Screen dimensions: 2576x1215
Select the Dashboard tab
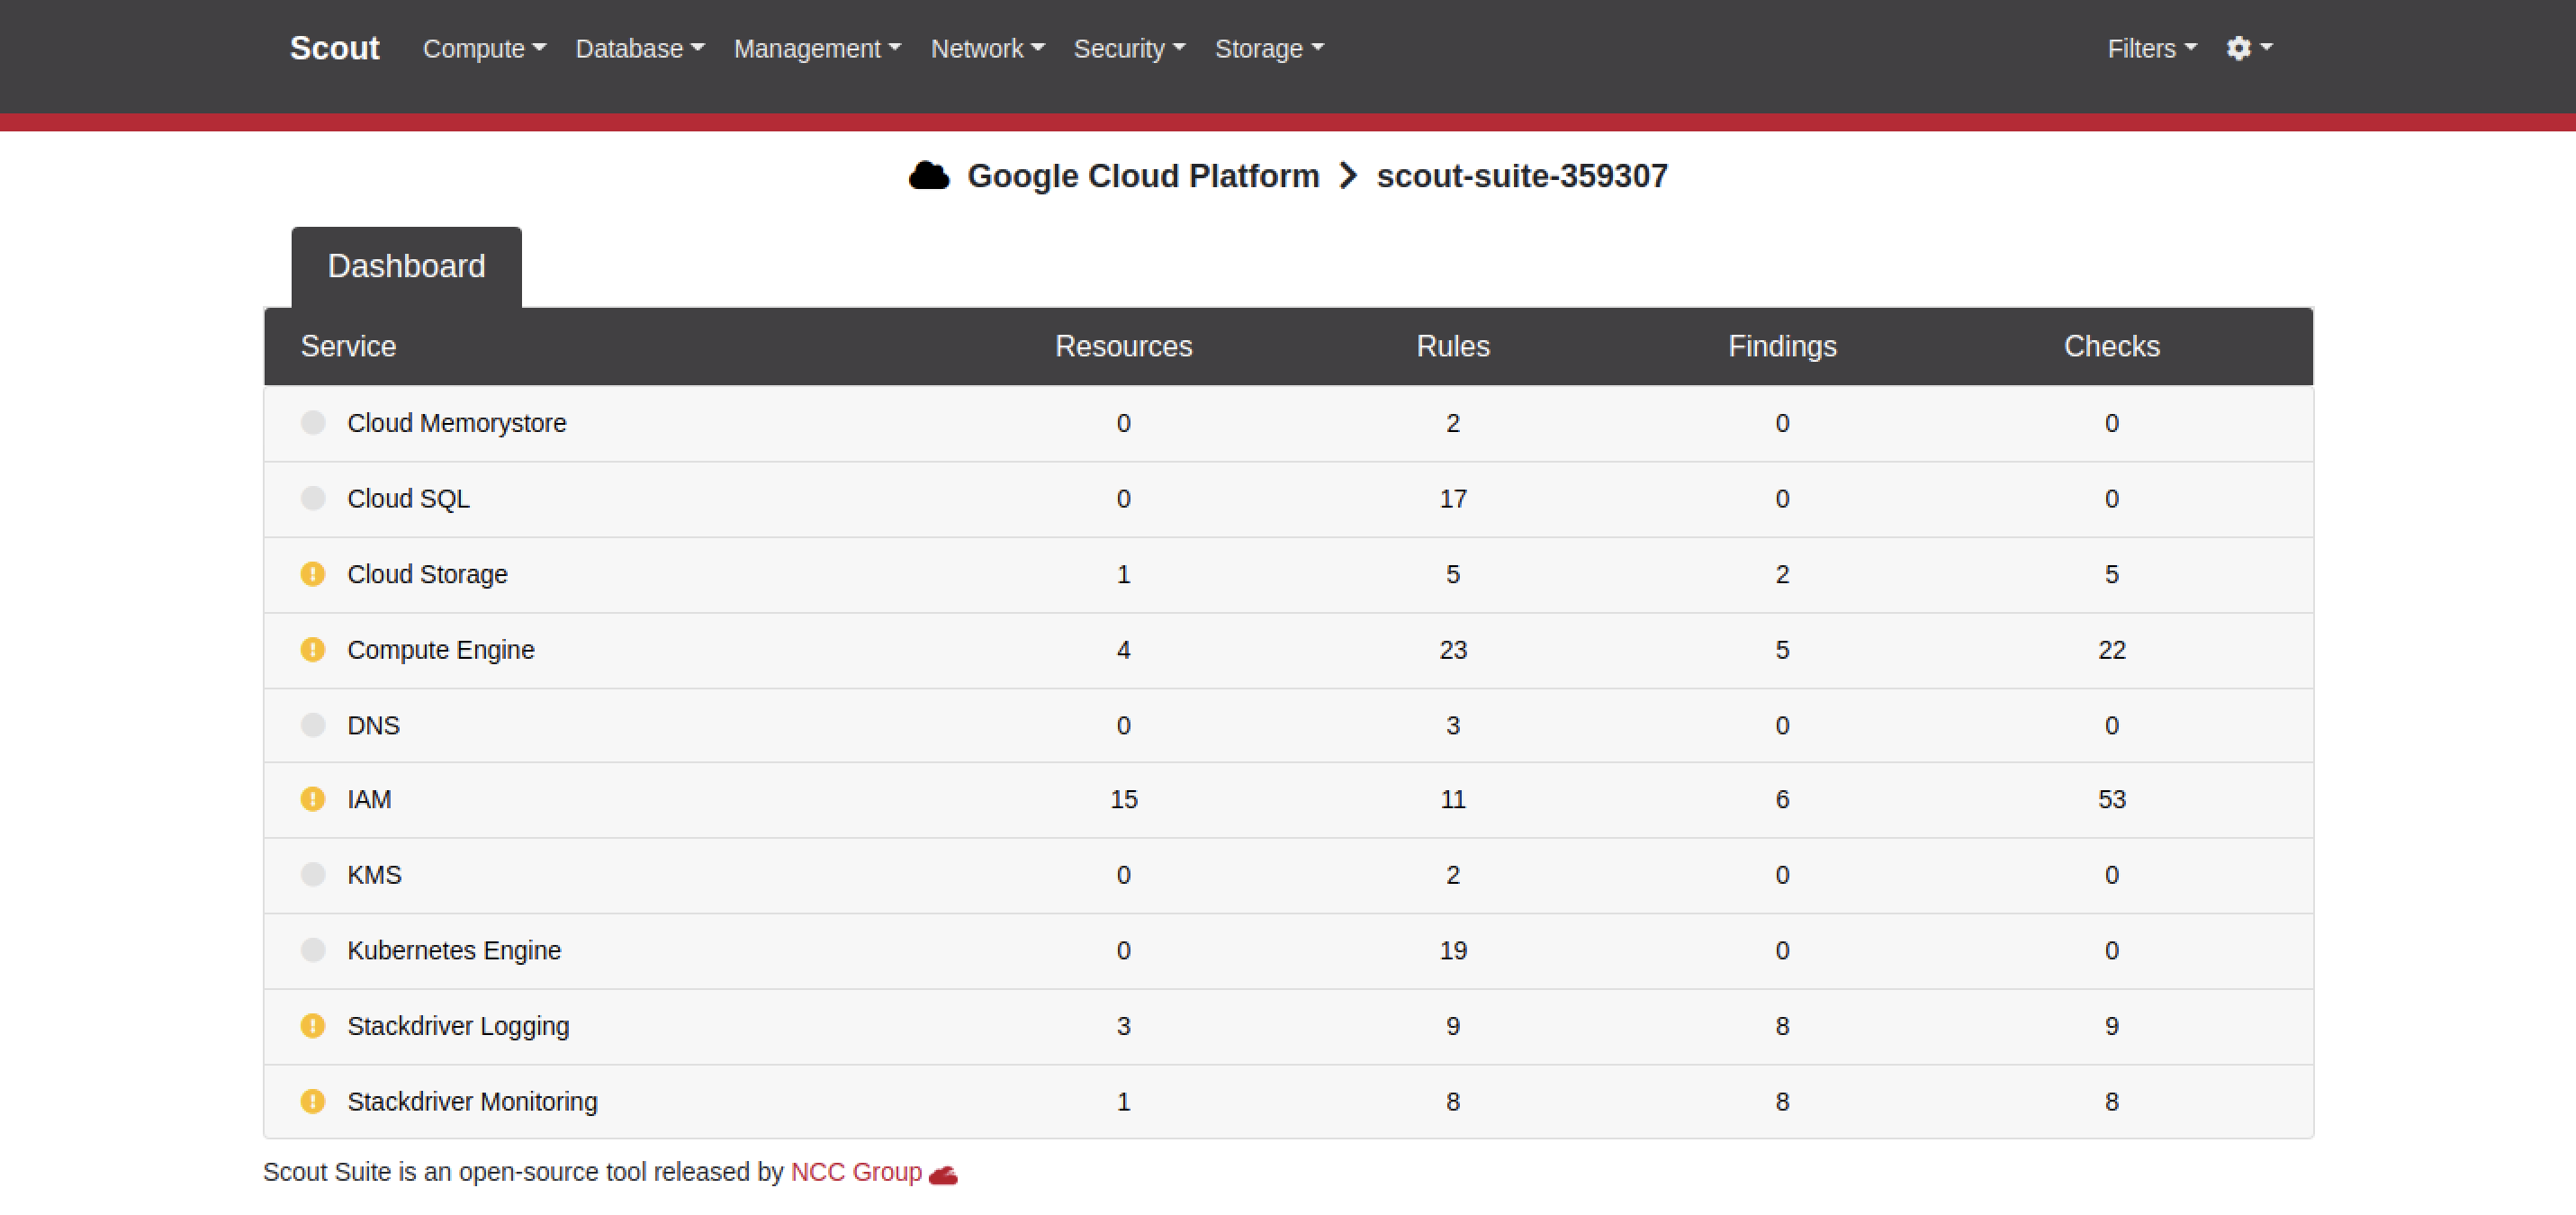click(x=406, y=266)
